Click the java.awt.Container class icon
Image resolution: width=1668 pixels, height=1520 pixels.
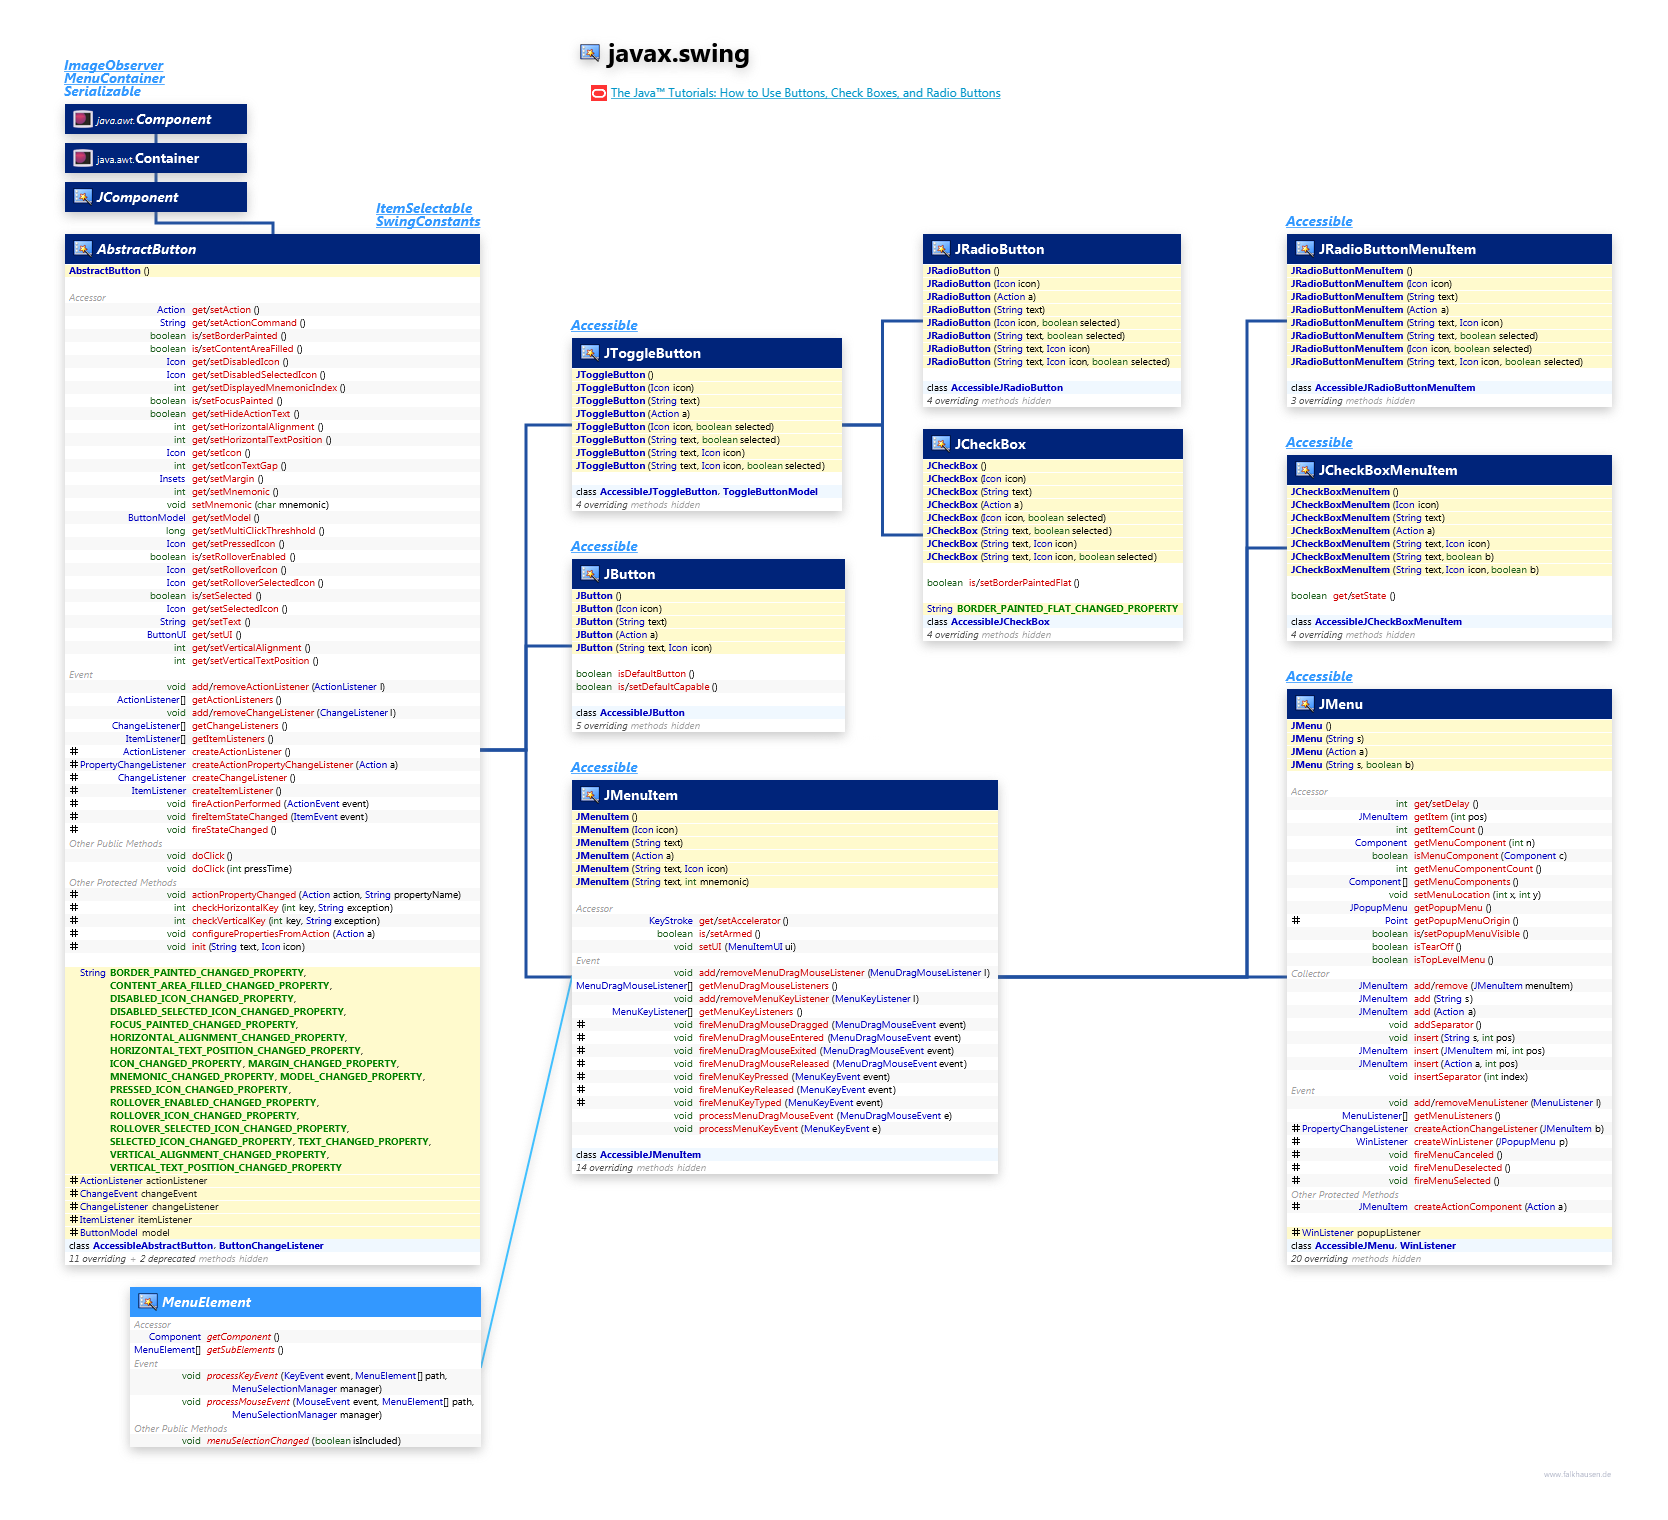(83, 158)
